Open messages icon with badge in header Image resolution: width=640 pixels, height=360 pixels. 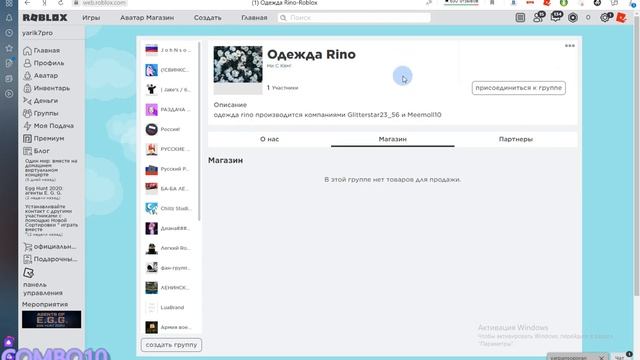pos(556,17)
